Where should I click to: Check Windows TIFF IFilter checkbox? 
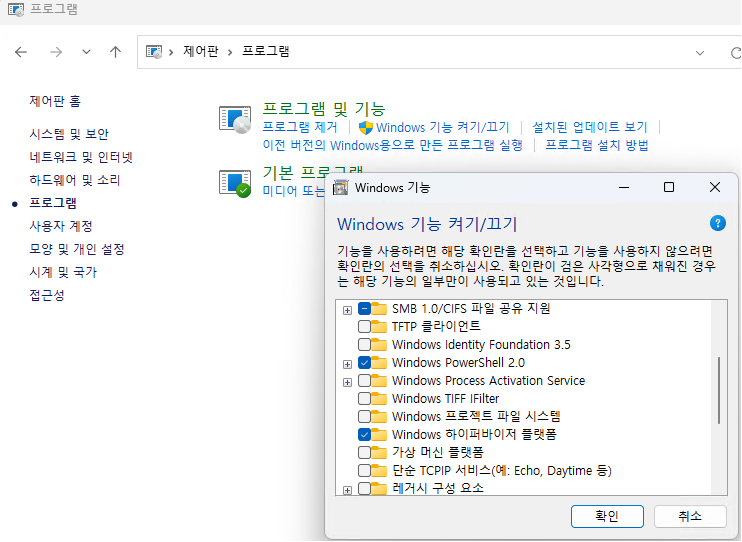click(x=364, y=399)
